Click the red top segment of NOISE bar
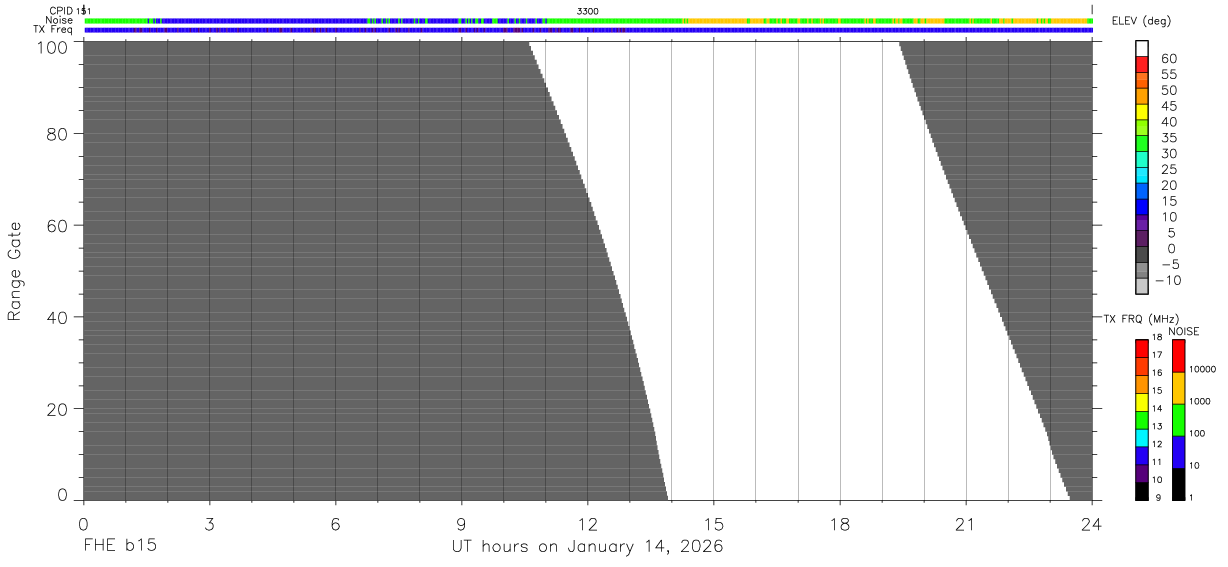Screen dimensions: 1228x567 (x=1178, y=356)
